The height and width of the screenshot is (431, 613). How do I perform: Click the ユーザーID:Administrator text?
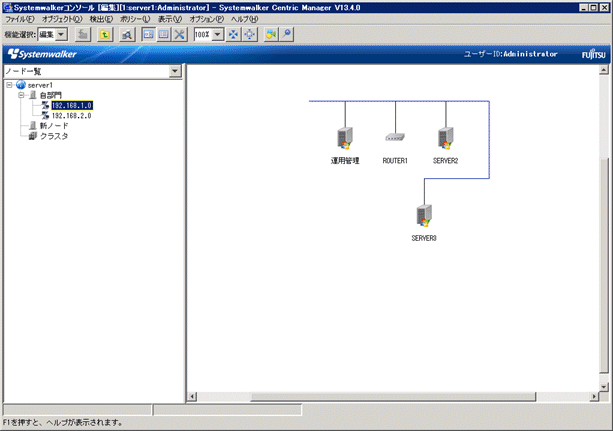click(x=511, y=54)
